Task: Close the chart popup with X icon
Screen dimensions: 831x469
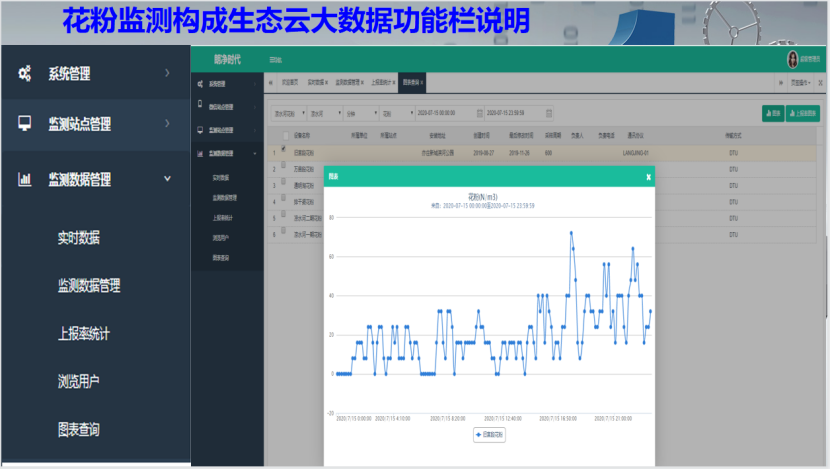Action: [648, 177]
